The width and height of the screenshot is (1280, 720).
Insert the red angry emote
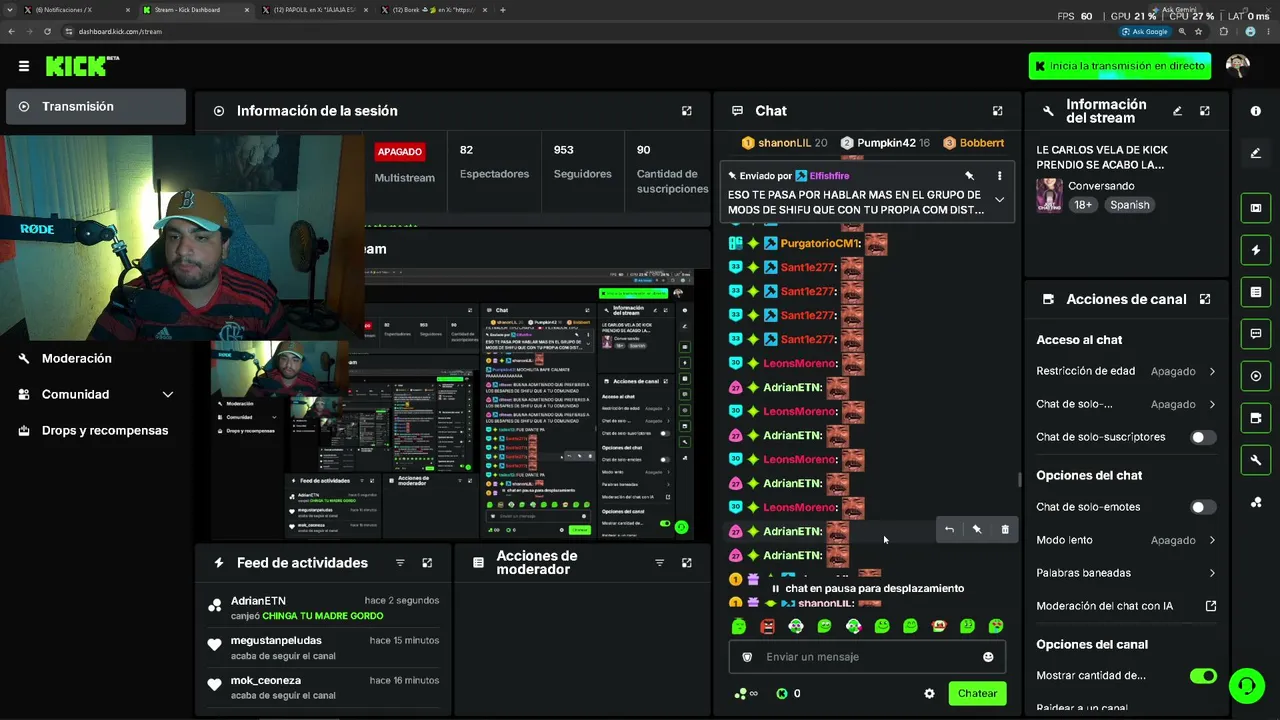coord(767,626)
